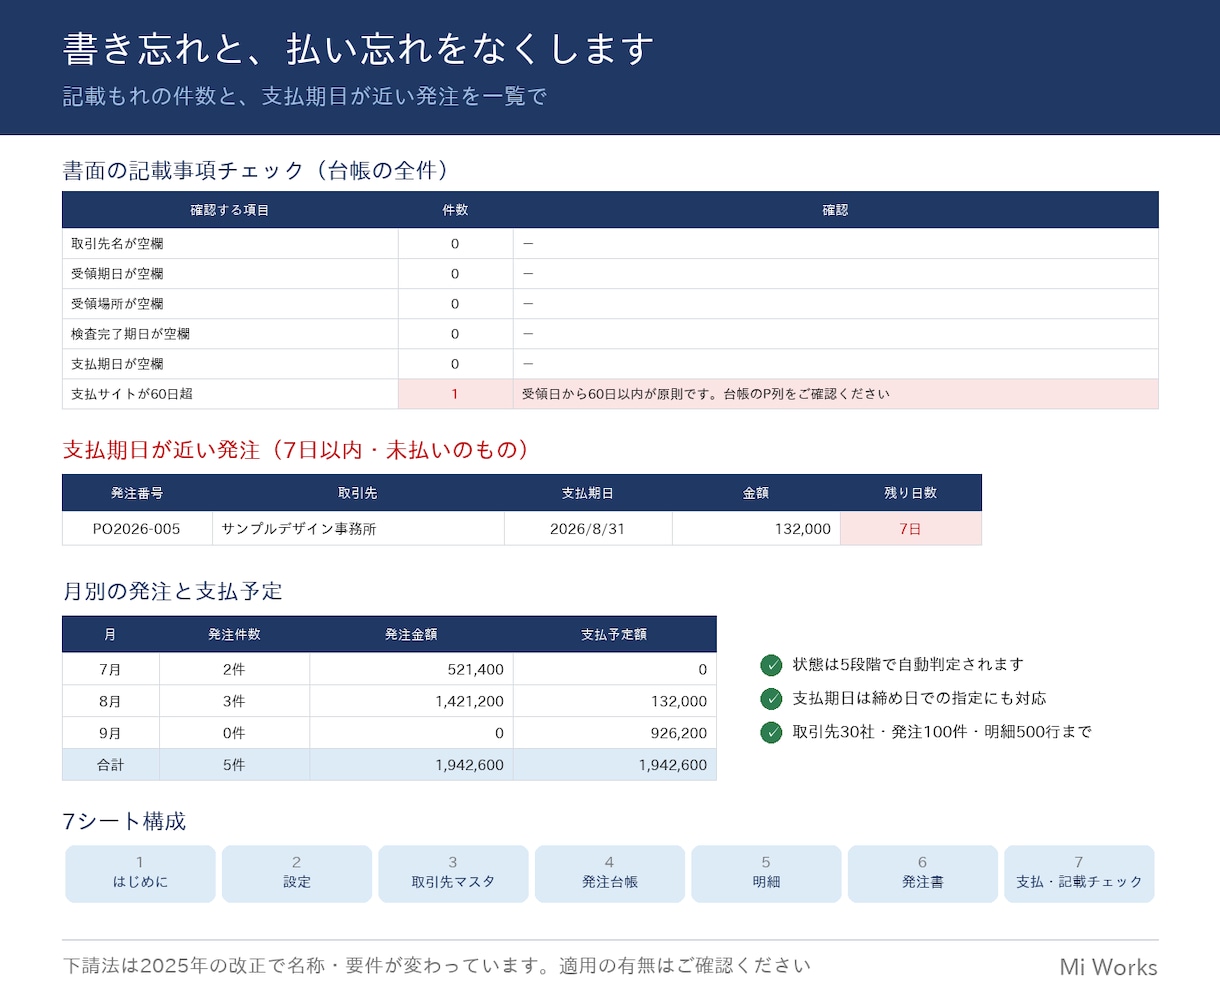Click the footer note 下請法は2025年の改正で名称・要件が変わっています

pyautogui.click(x=300, y=966)
